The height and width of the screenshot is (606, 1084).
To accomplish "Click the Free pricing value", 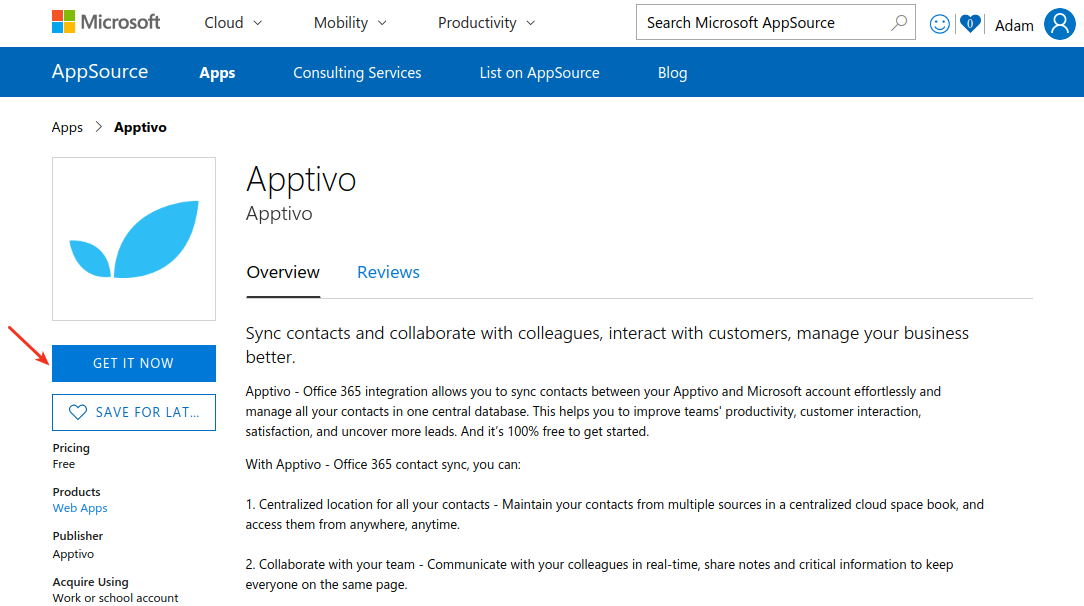I will click(64, 464).
